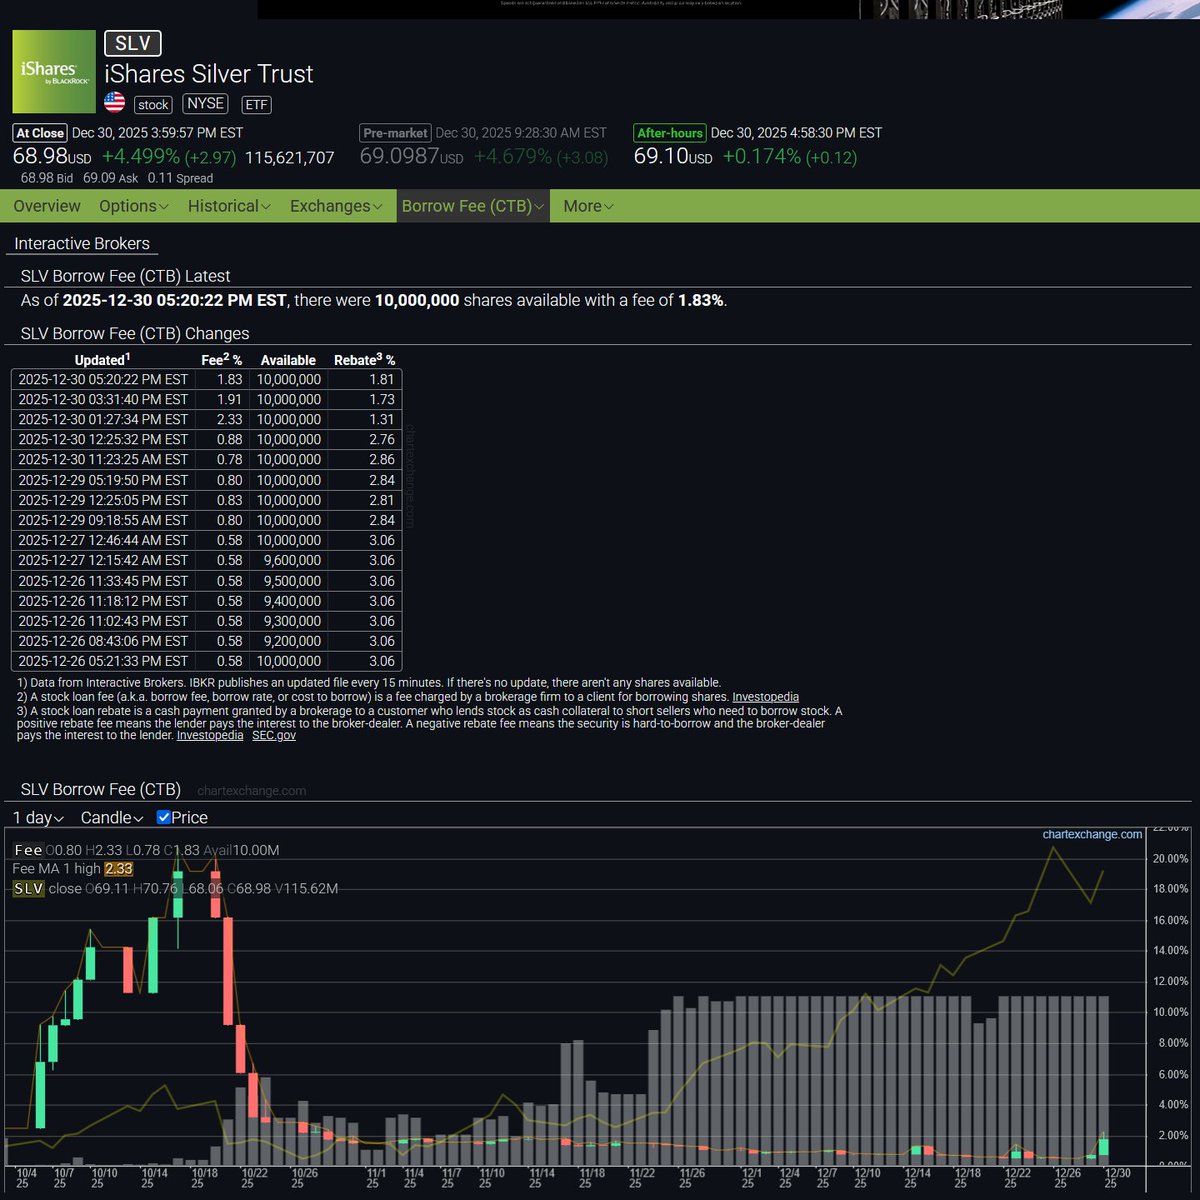Screen dimensions: 1200x1200
Task: Open the Borrow Fee (CTB) menu
Action: 473,206
